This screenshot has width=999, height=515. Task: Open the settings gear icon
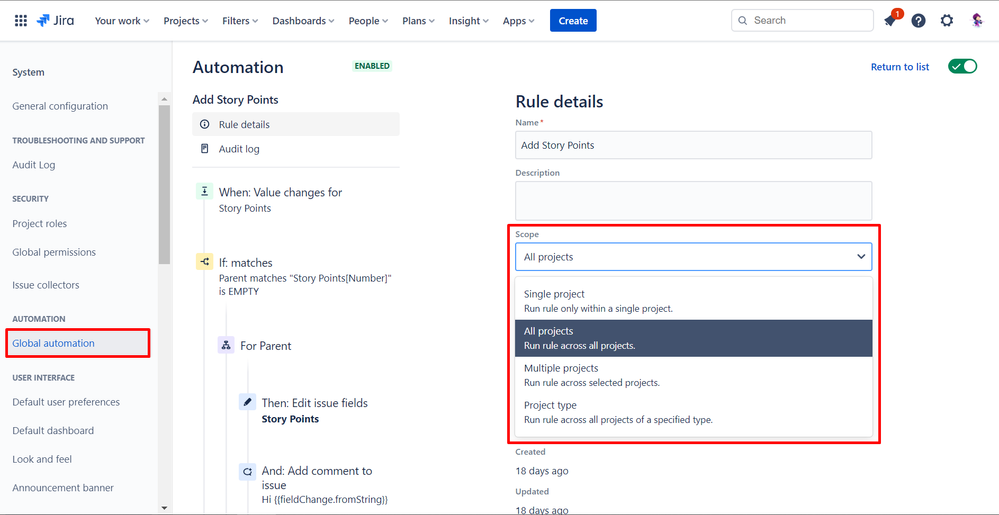[x=947, y=20]
